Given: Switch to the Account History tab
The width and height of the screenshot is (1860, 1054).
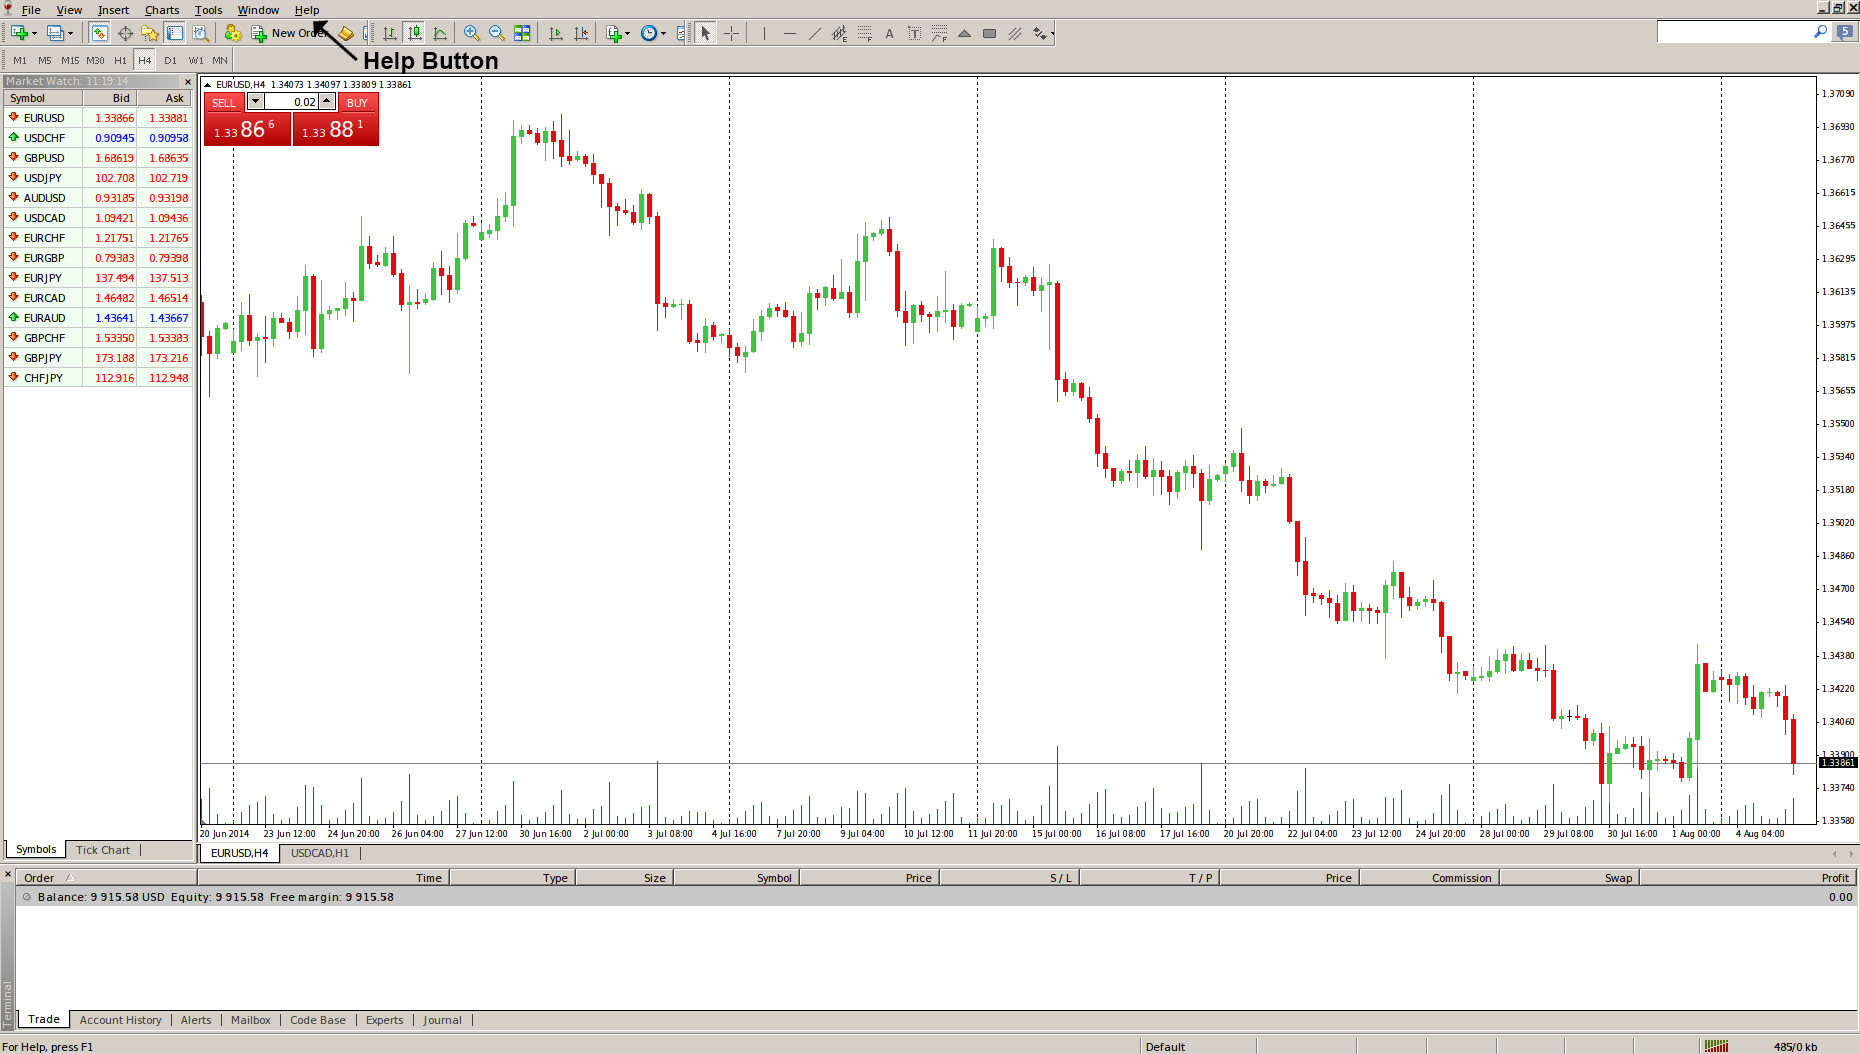Looking at the screenshot, I should [x=120, y=1020].
